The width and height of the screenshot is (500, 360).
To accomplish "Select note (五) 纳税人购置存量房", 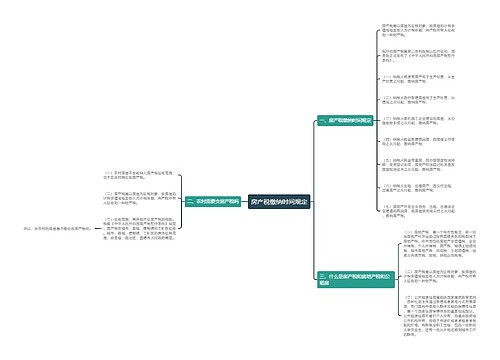I will point(418,165).
